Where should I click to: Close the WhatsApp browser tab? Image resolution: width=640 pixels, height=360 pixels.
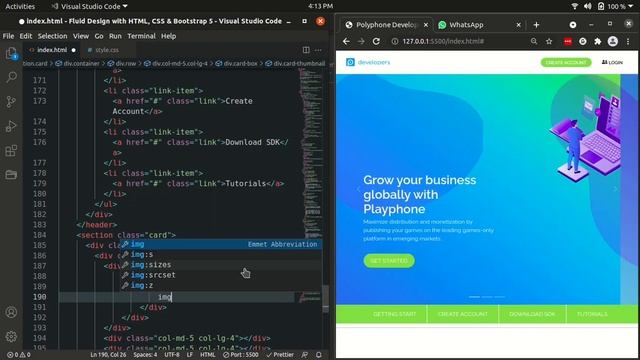(x=518, y=25)
